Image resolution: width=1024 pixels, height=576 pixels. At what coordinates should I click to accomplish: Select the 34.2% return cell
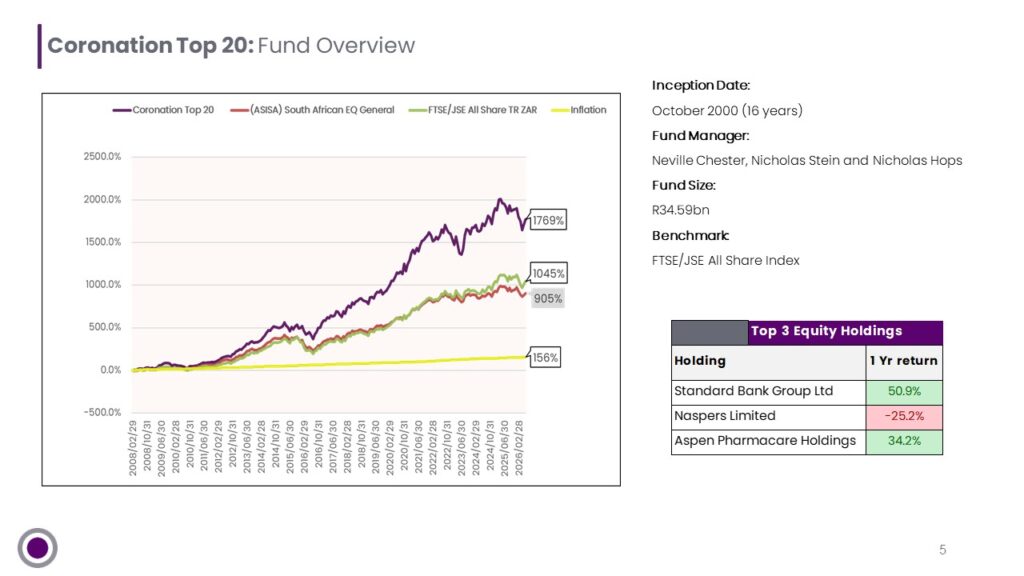coord(904,442)
